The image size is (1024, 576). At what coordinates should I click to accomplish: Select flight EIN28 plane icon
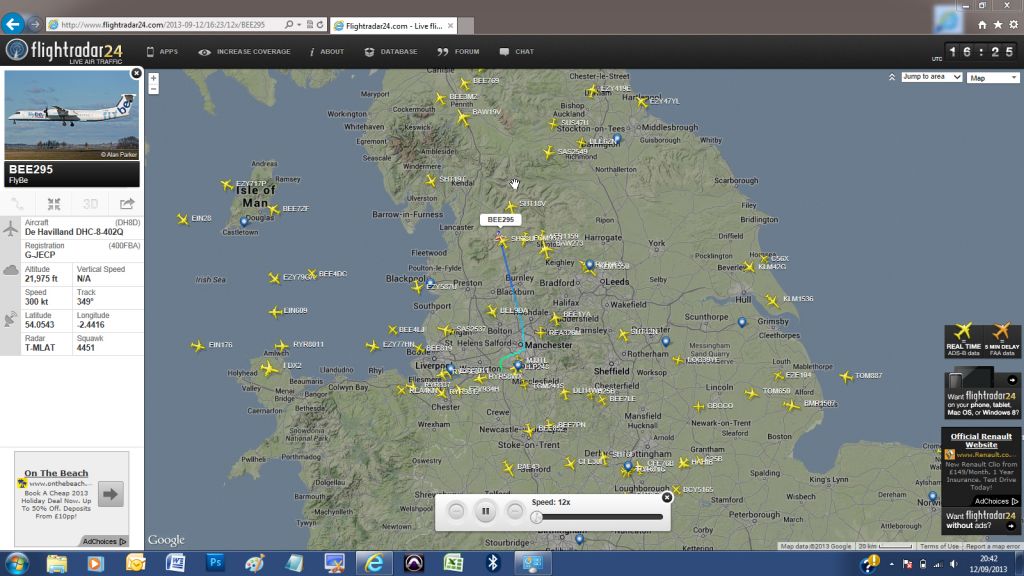[x=183, y=219]
